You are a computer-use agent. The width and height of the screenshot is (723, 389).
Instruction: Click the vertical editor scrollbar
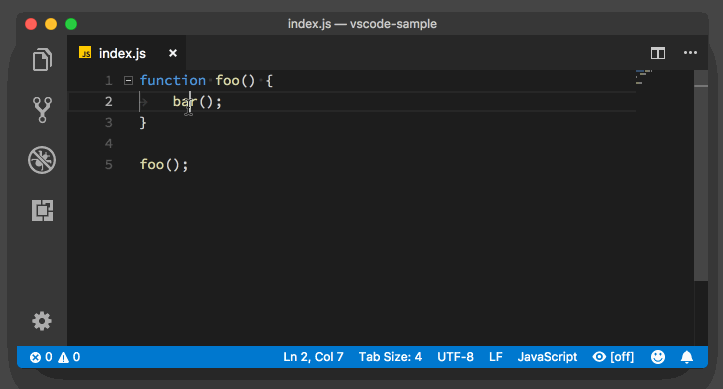pyautogui.click(x=701, y=175)
